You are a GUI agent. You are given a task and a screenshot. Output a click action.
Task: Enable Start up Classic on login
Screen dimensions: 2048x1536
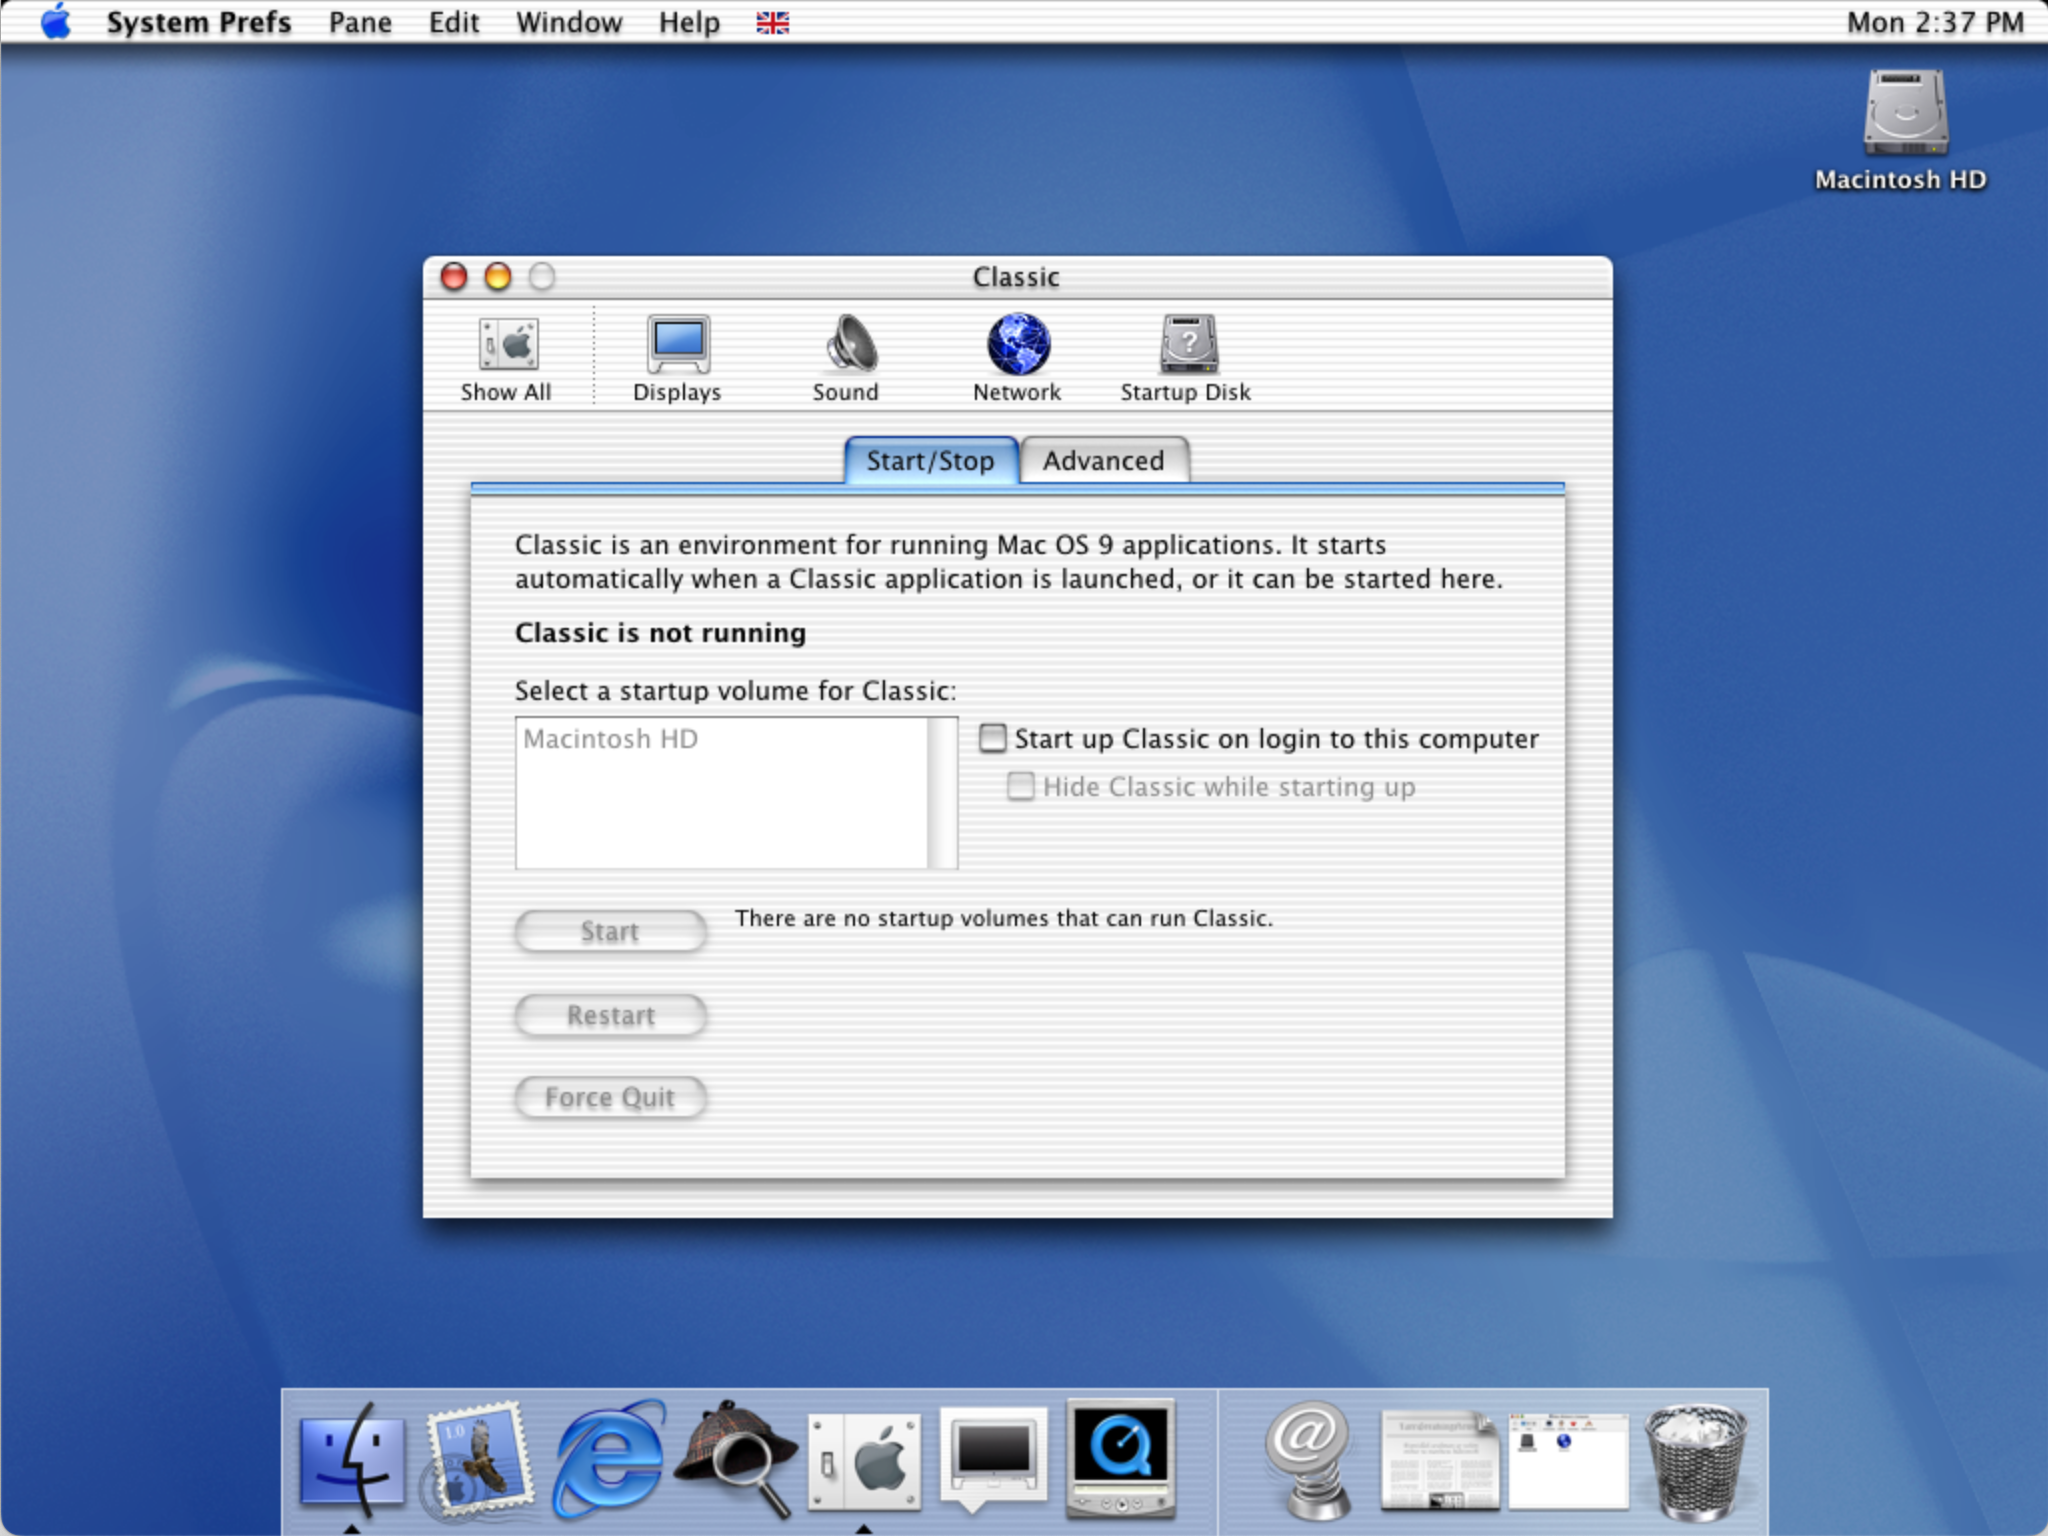point(992,739)
